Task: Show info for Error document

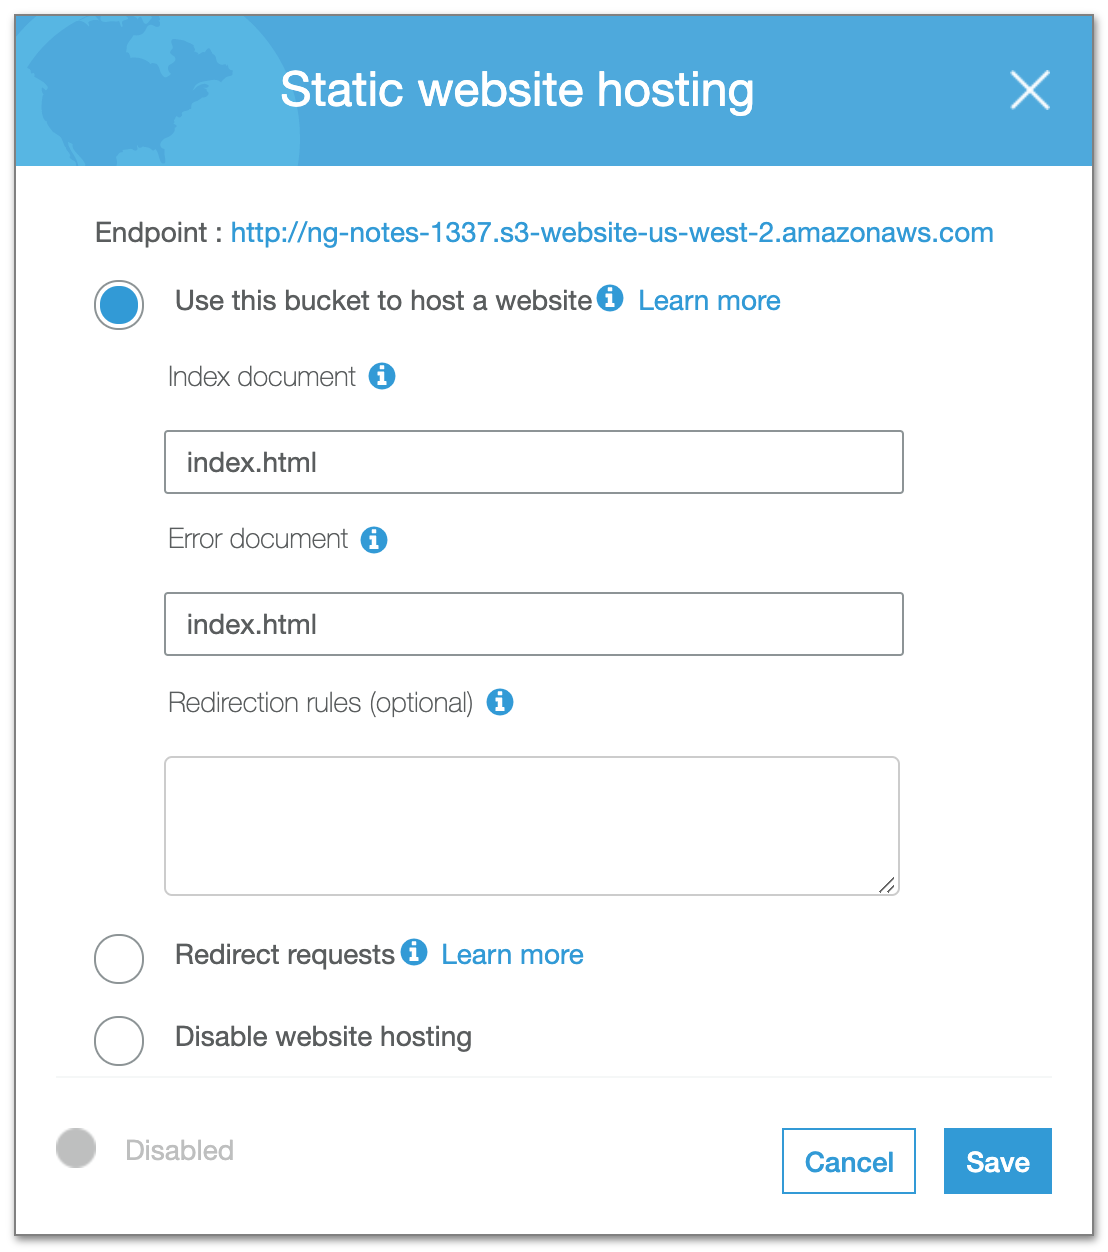Action: pyautogui.click(x=374, y=539)
